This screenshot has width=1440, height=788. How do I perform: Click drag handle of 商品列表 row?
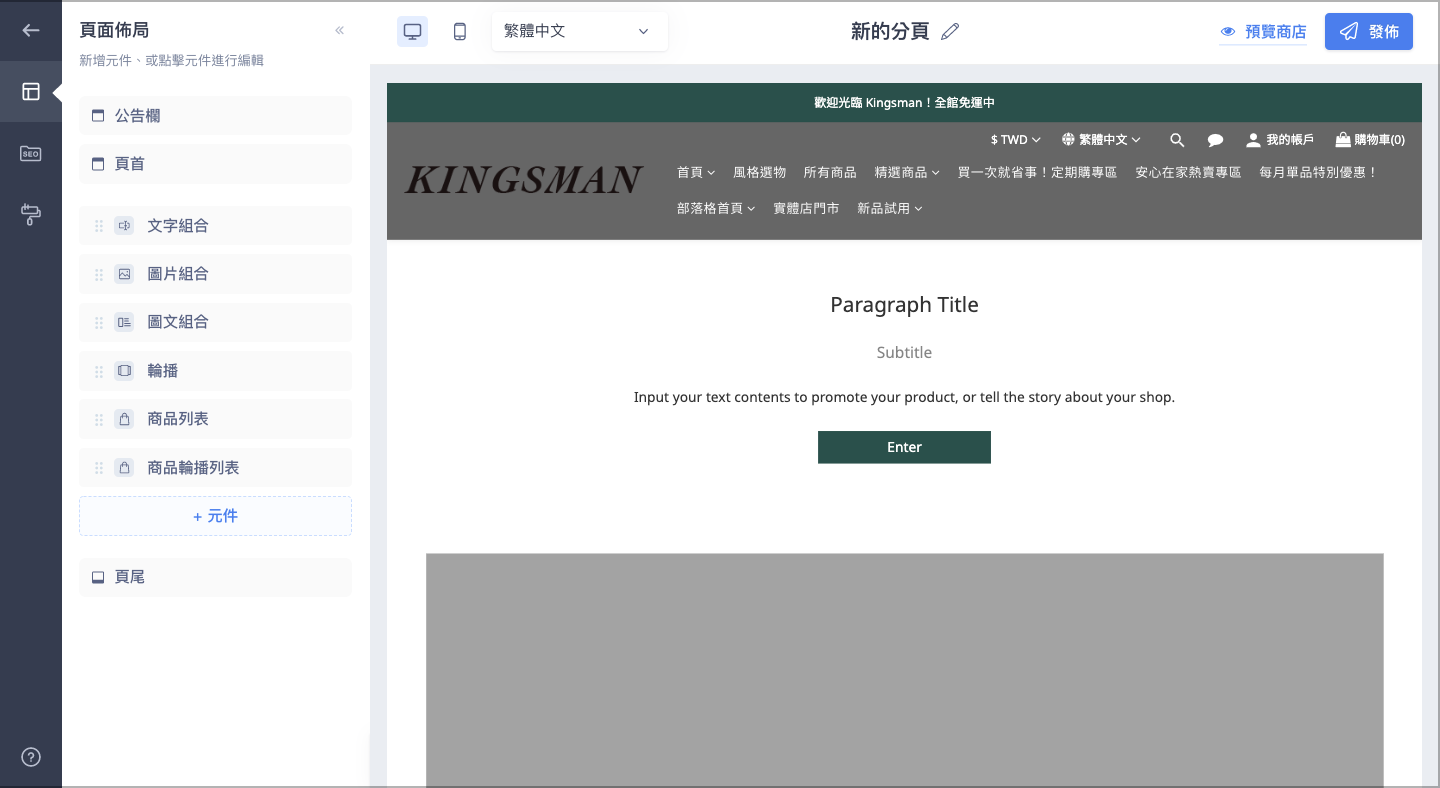coord(99,419)
